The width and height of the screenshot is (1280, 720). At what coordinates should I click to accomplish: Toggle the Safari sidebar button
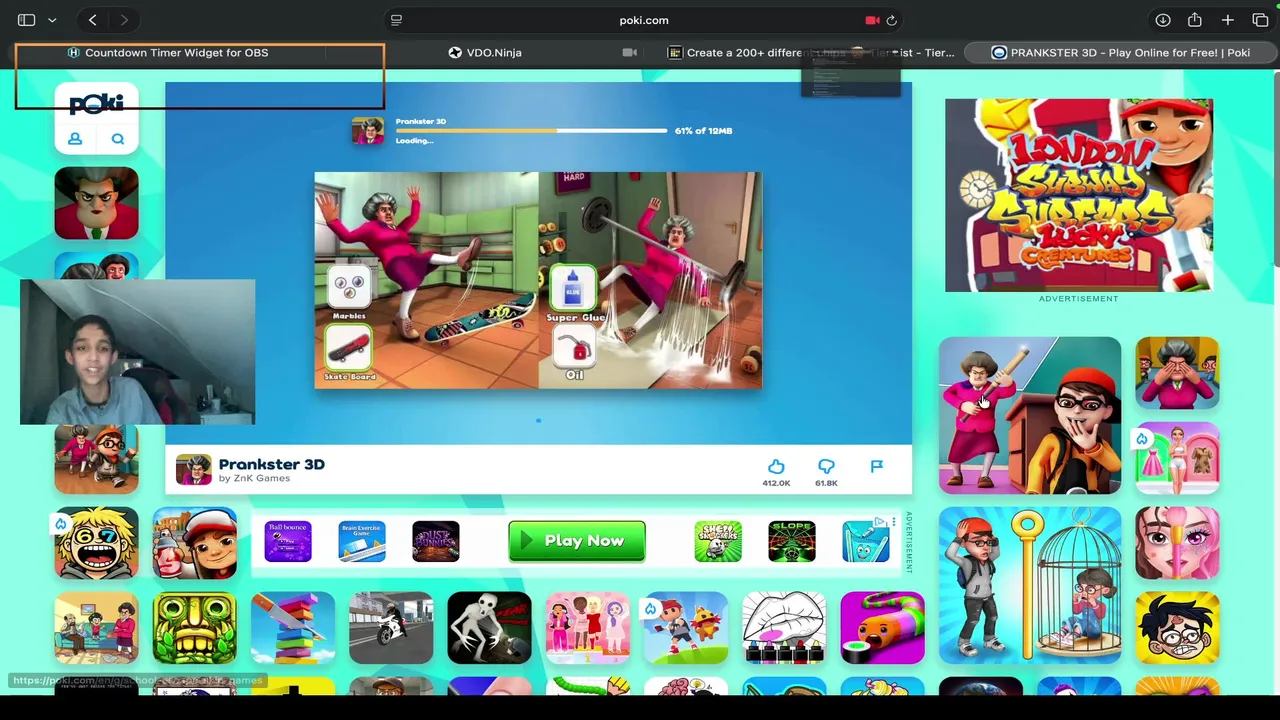pyautogui.click(x=27, y=20)
